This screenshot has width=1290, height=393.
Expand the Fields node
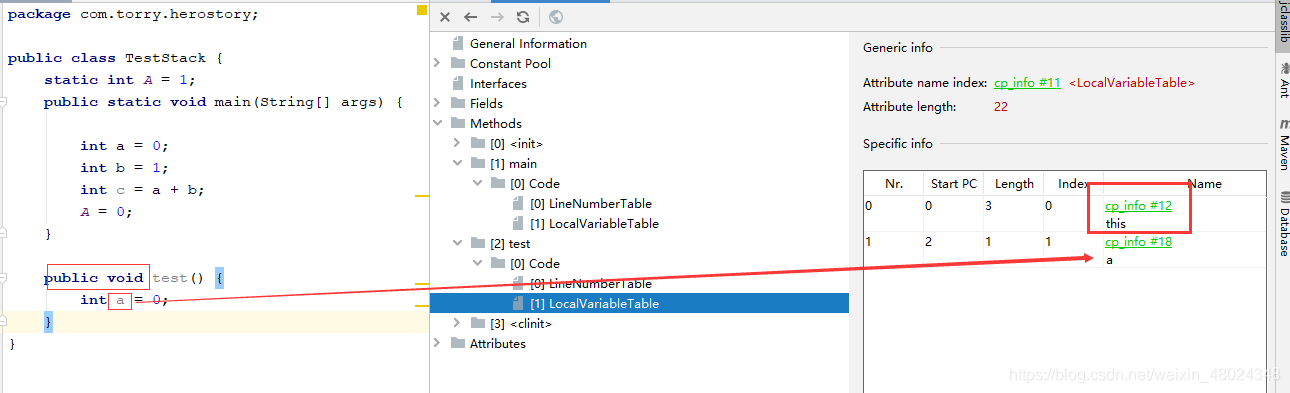click(437, 103)
